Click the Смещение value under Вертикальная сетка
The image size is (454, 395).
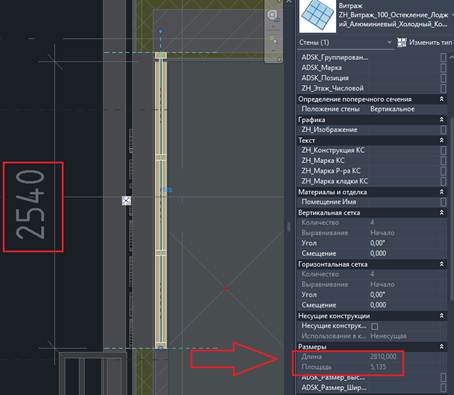(x=378, y=253)
